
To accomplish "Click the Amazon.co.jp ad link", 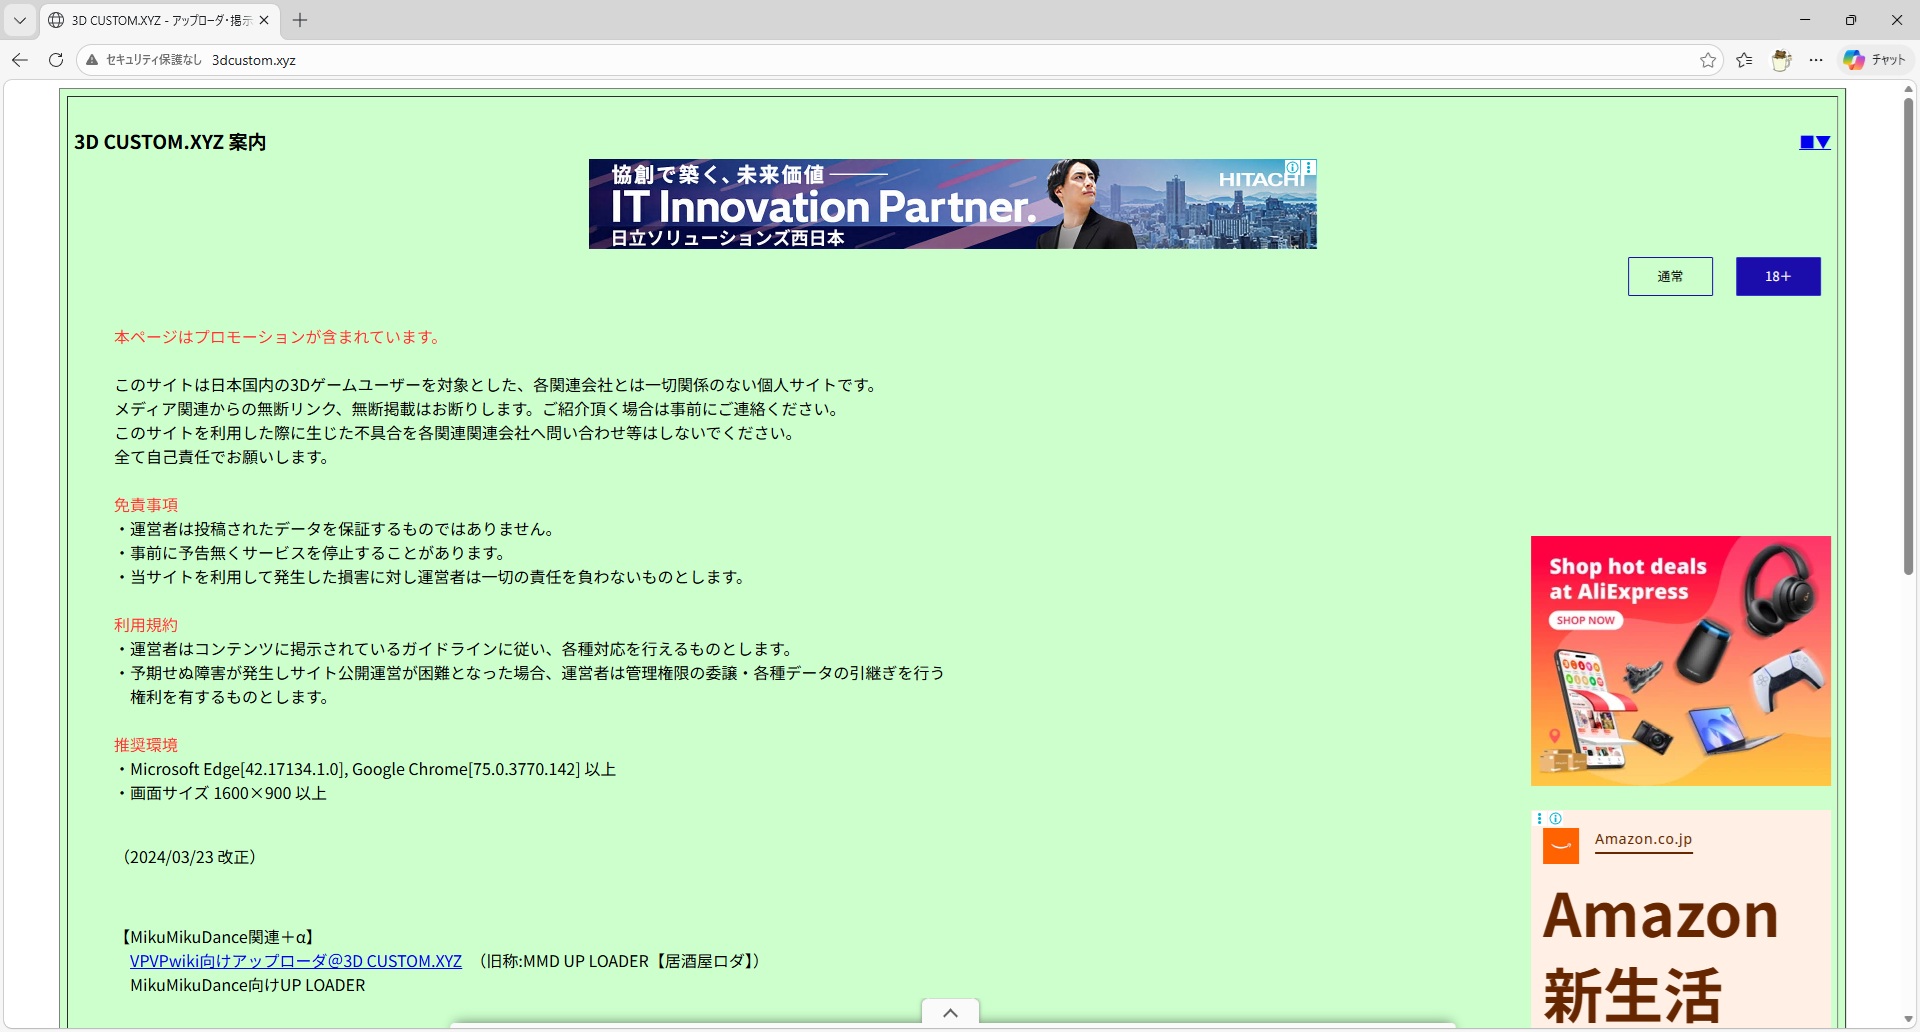I will tap(1643, 839).
